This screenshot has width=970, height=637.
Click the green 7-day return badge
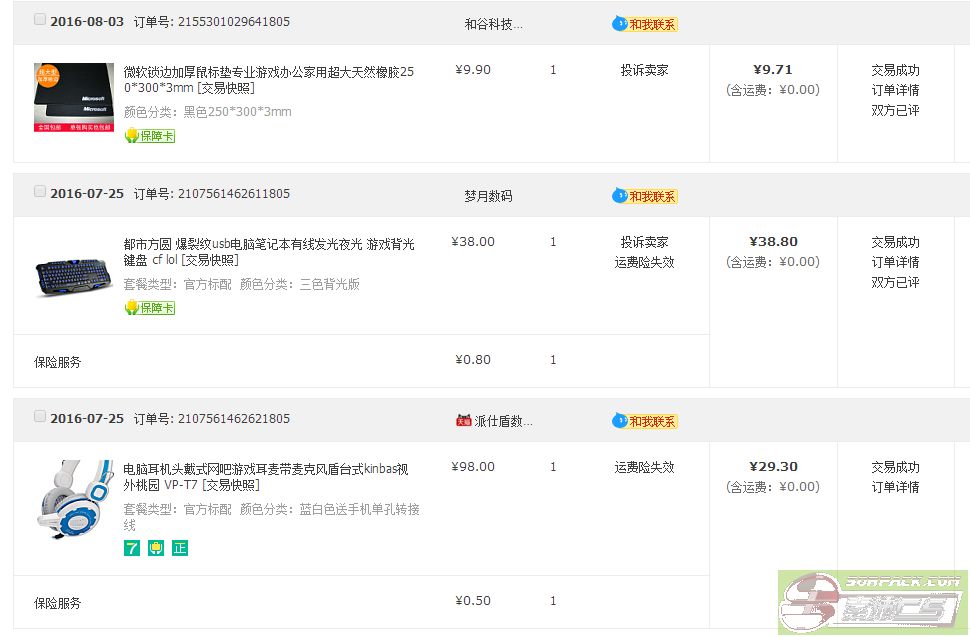(x=132, y=548)
